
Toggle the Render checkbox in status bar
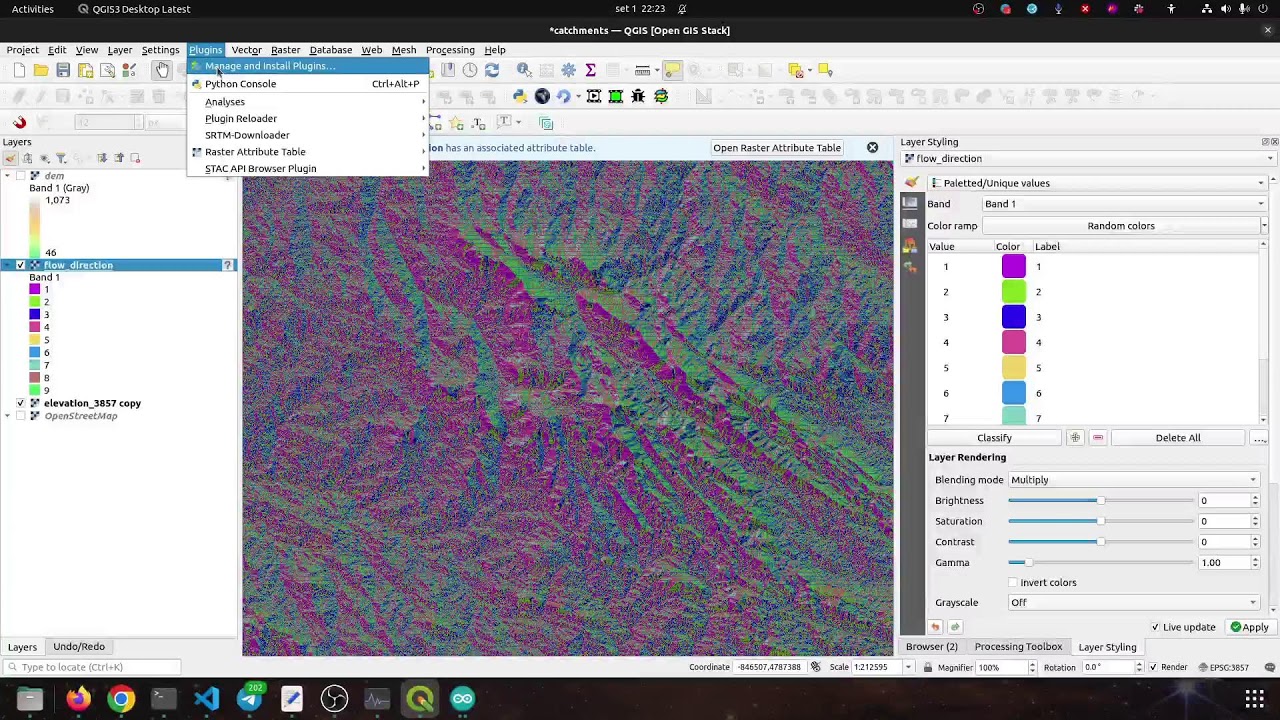1153,668
